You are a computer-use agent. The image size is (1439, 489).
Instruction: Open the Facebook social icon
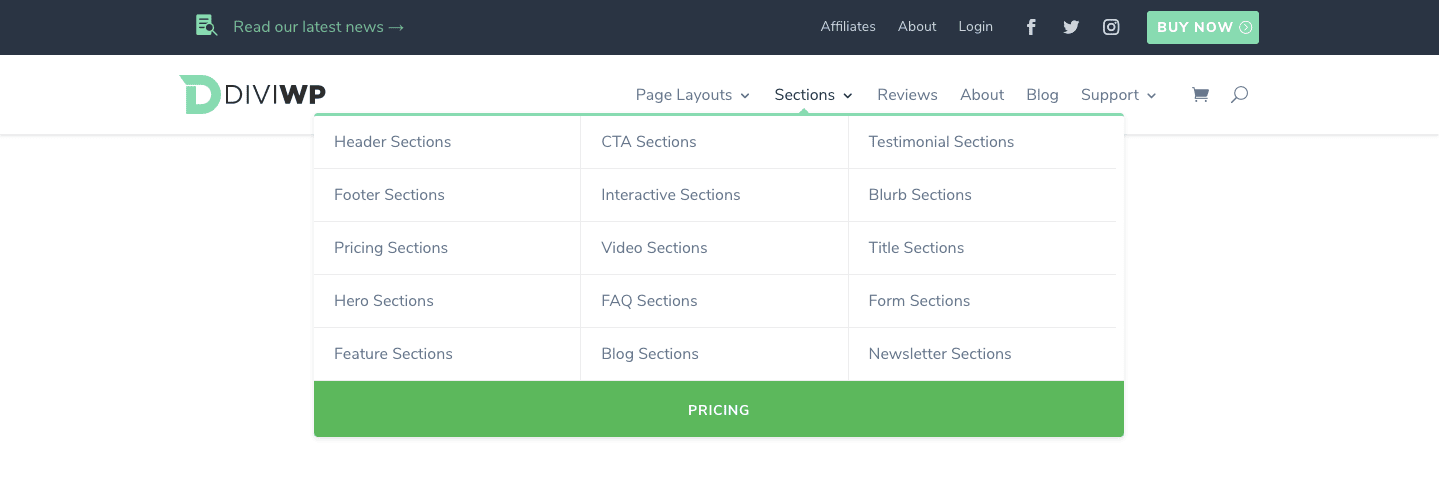pos(1031,27)
